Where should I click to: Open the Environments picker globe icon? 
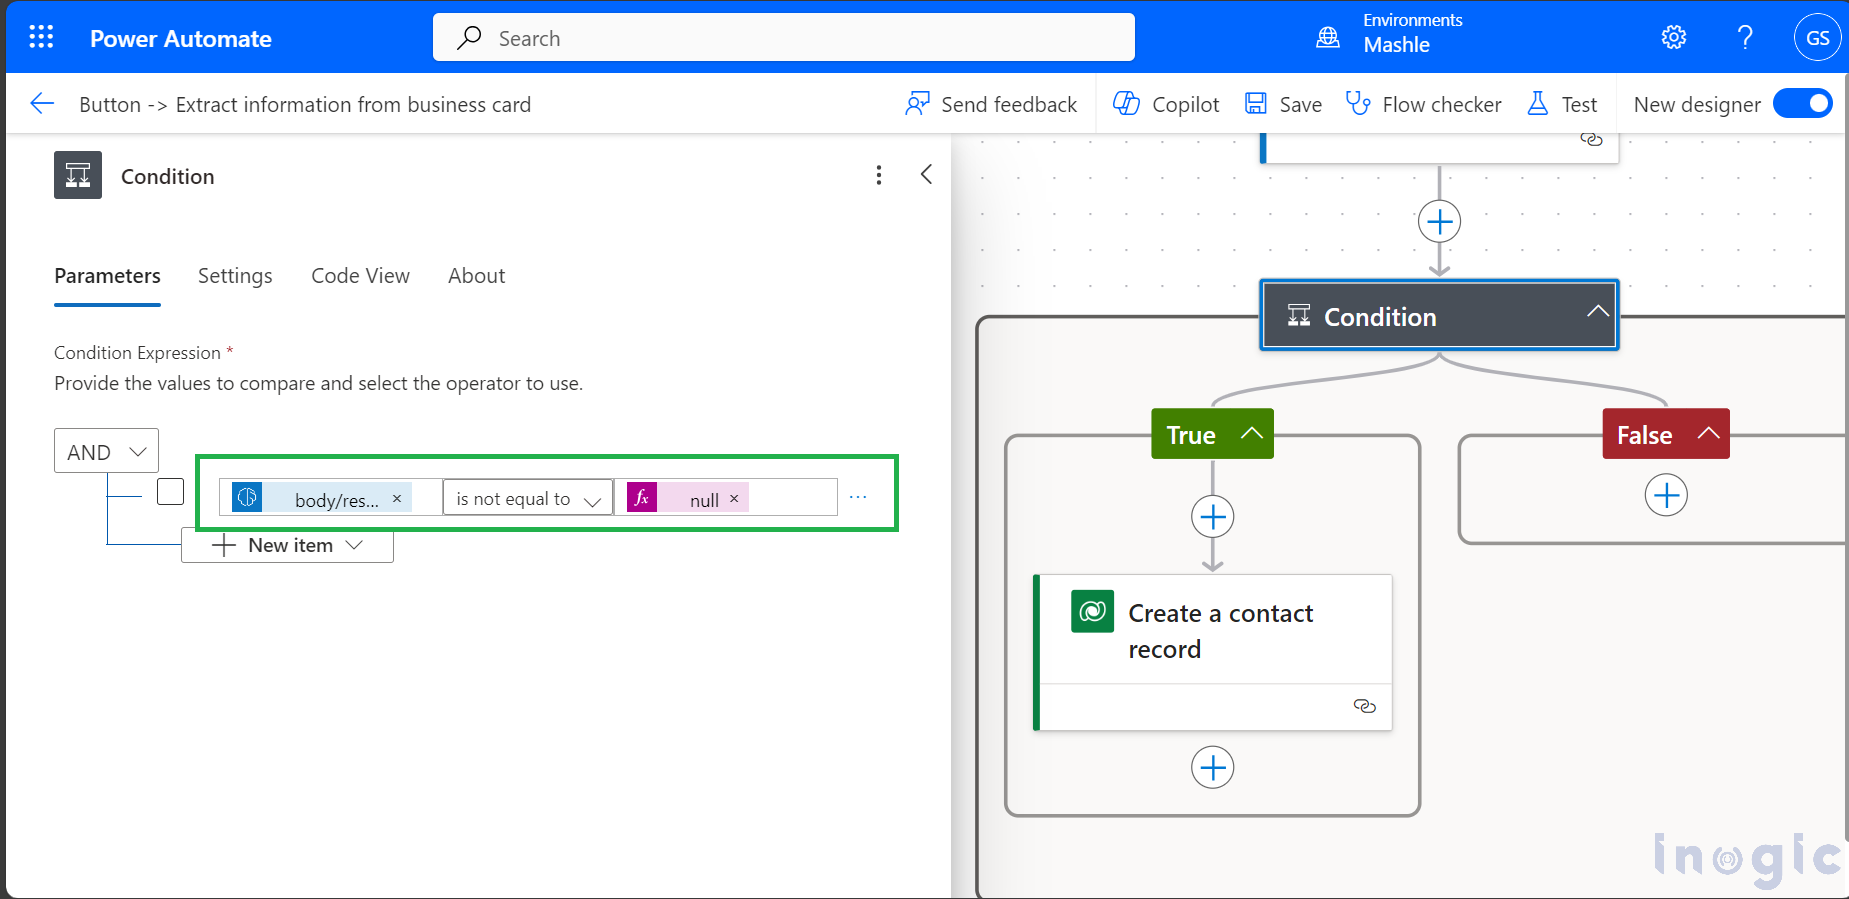(1328, 38)
